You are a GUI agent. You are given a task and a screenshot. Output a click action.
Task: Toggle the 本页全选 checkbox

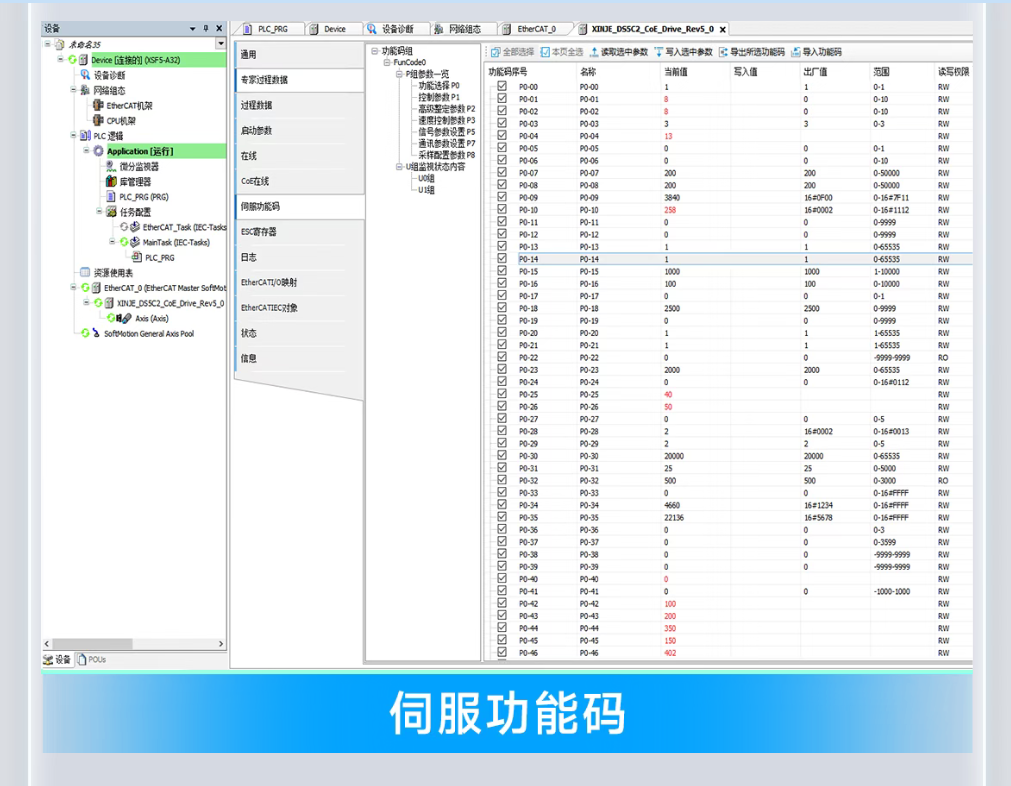pyautogui.click(x=546, y=53)
